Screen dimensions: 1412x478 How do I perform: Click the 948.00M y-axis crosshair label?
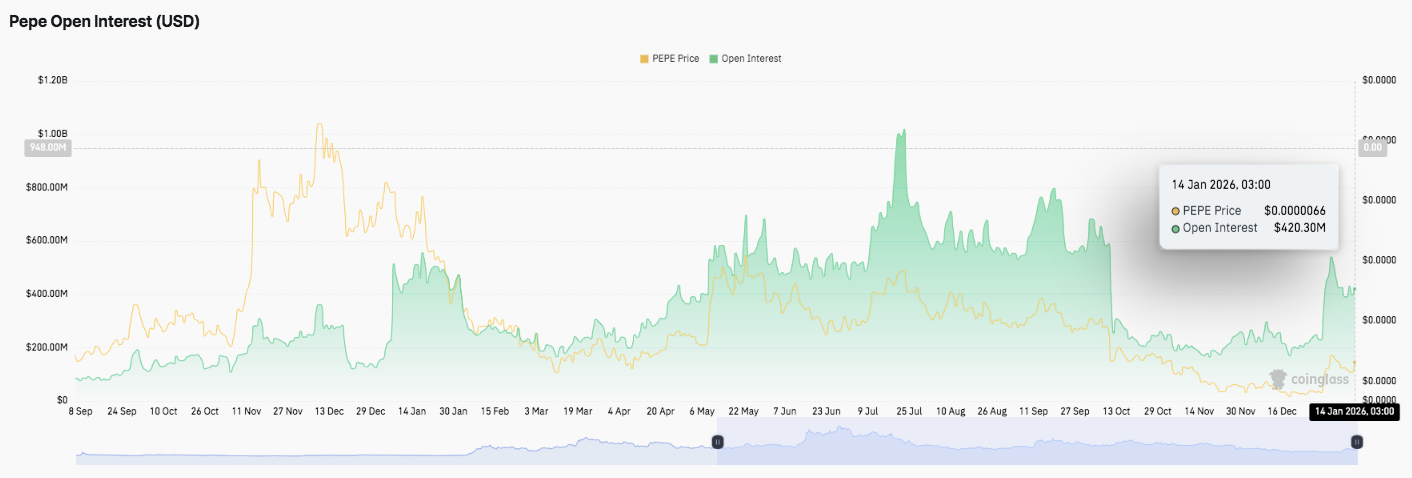[47, 148]
